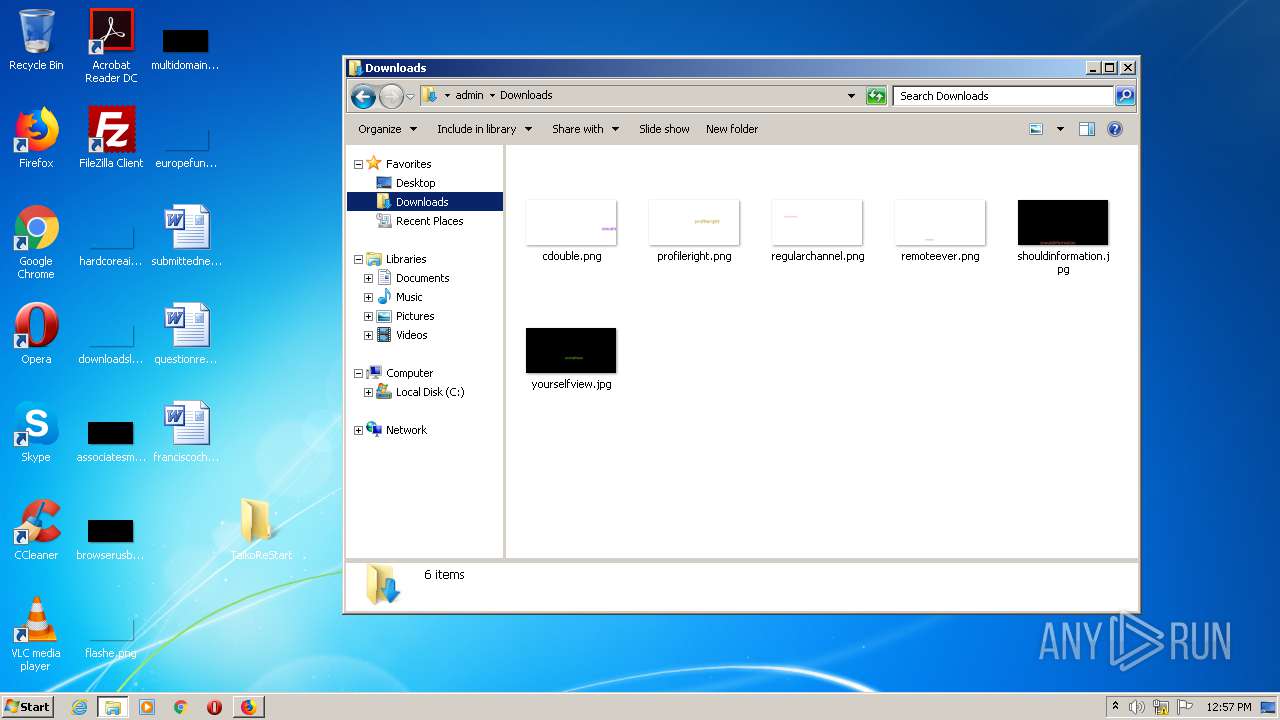Click the Back navigation arrow in Explorer
The width and height of the screenshot is (1280, 720).
363,96
